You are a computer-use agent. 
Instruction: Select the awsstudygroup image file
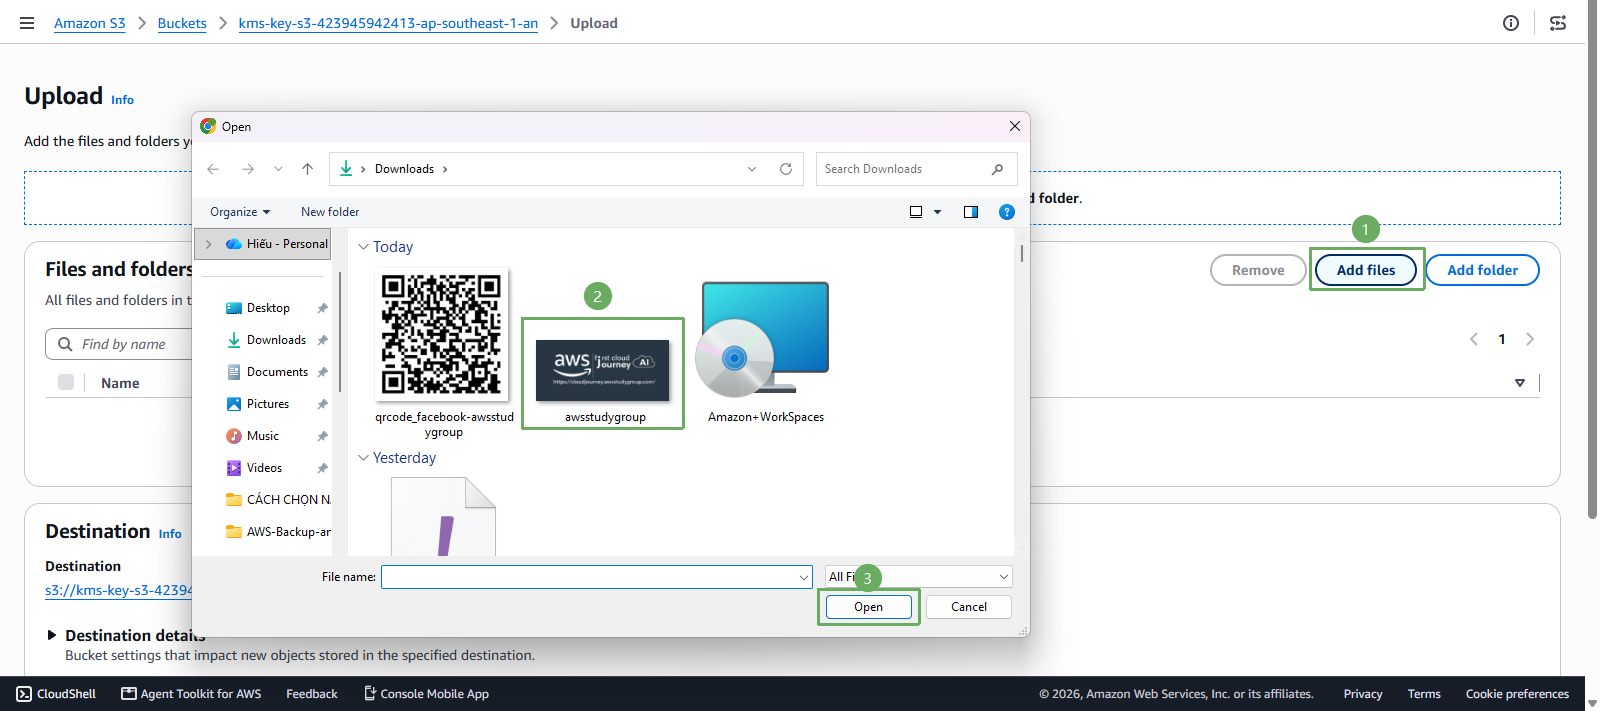tap(603, 374)
